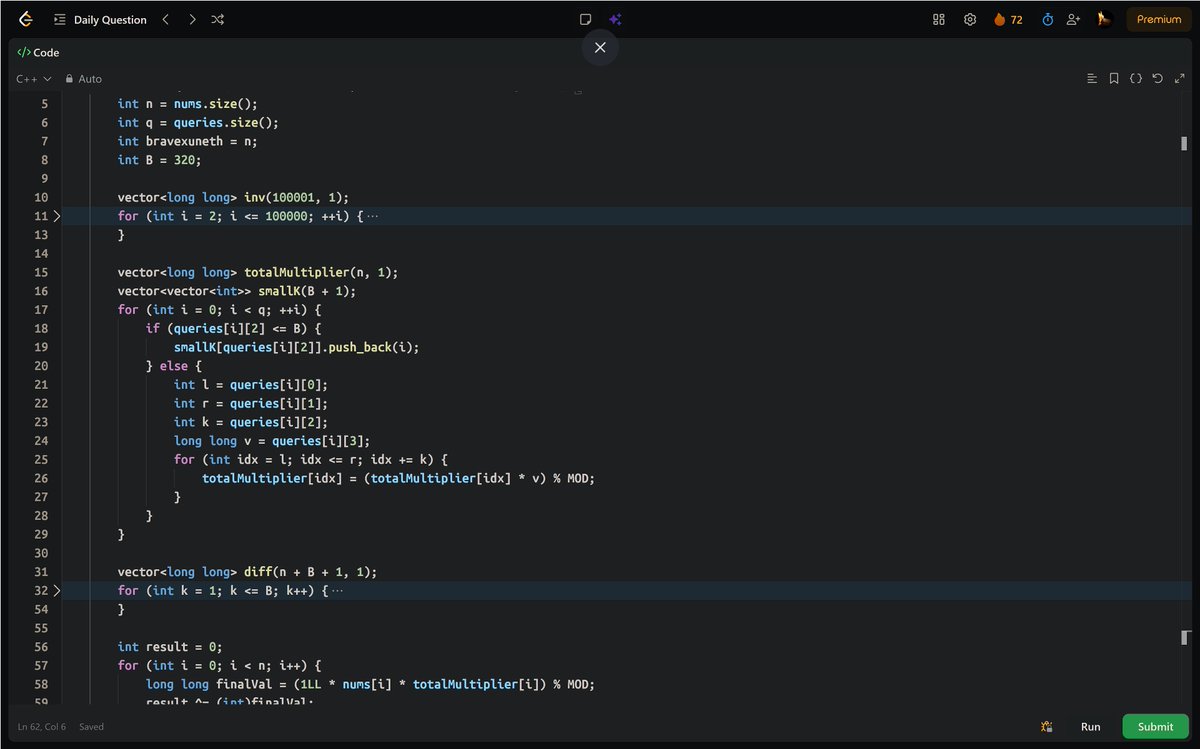
Task: Open the C++ language dropdown
Action: 34,79
